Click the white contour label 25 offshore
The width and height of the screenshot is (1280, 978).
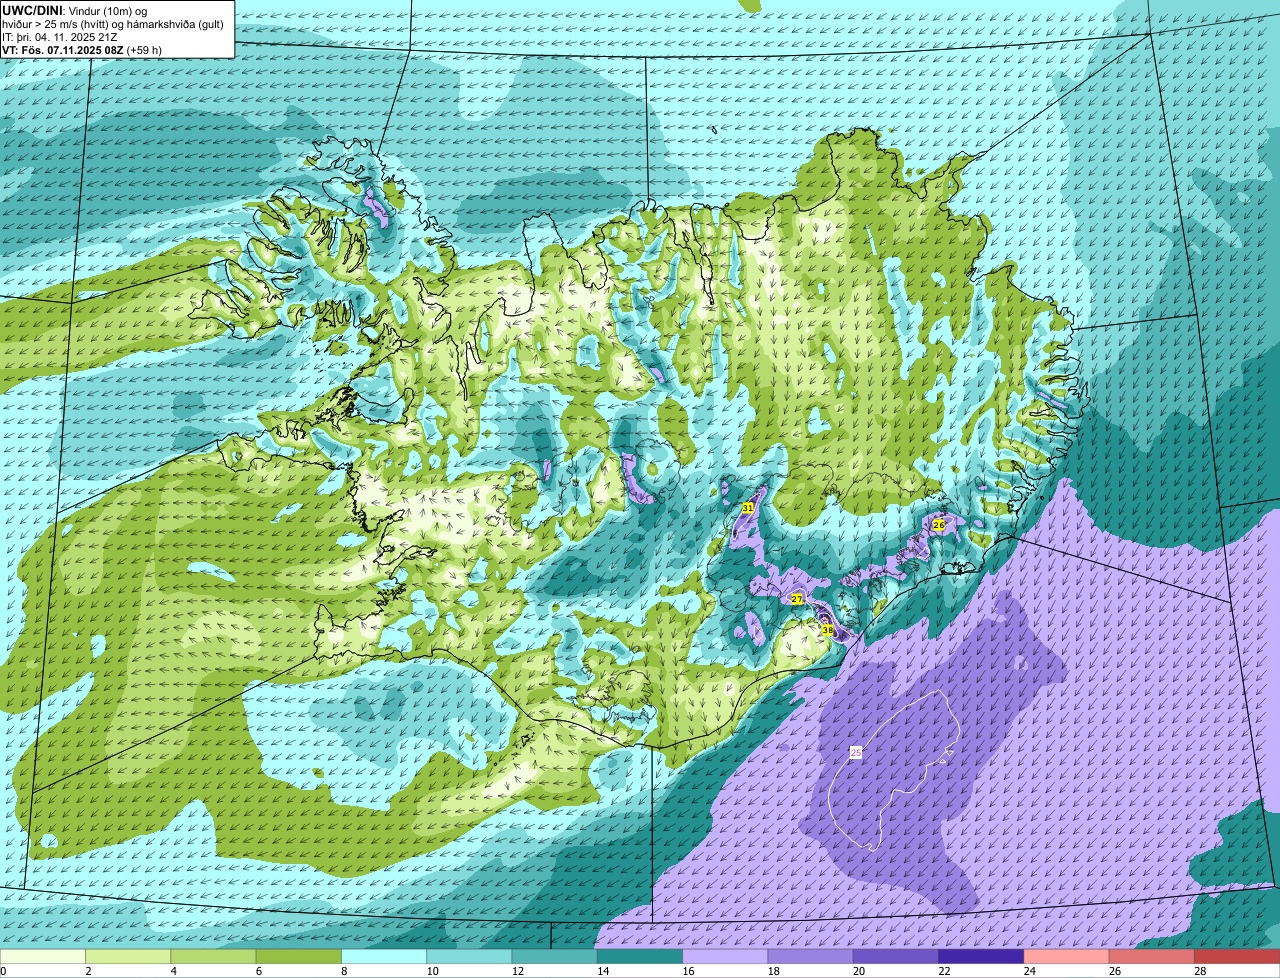pyautogui.click(x=856, y=752)
